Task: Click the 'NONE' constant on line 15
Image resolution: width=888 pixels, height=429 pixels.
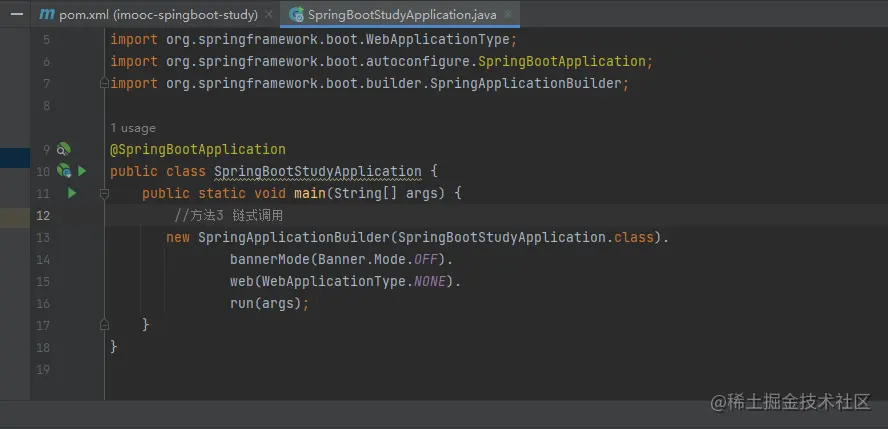Action: pos(430,281)
